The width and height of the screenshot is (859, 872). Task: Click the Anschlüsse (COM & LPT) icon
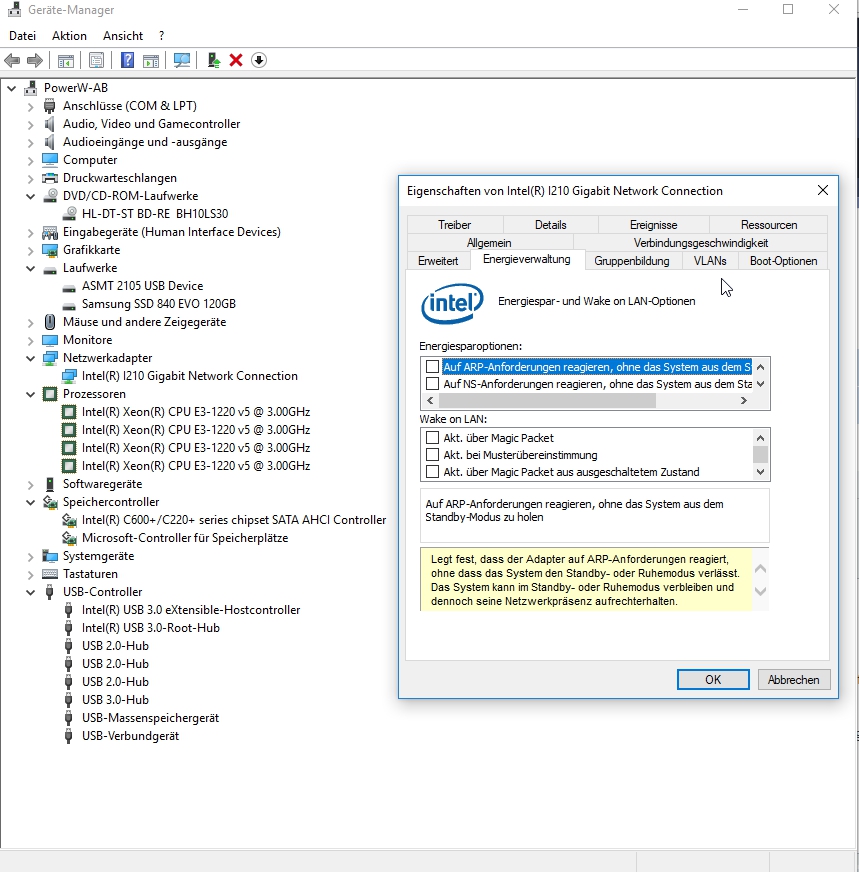click(50, 106)
